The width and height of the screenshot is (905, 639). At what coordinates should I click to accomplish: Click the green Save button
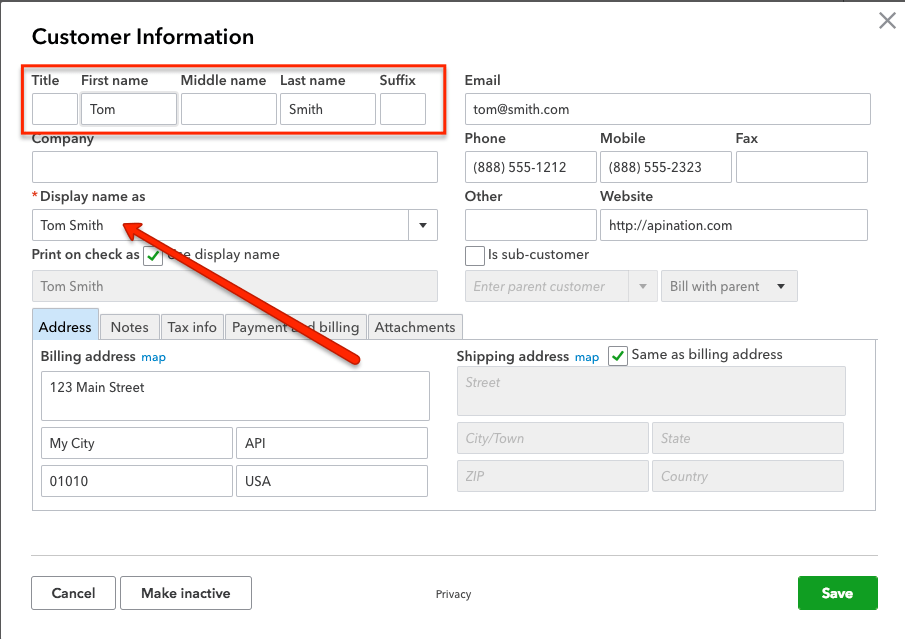click(837, 592)
